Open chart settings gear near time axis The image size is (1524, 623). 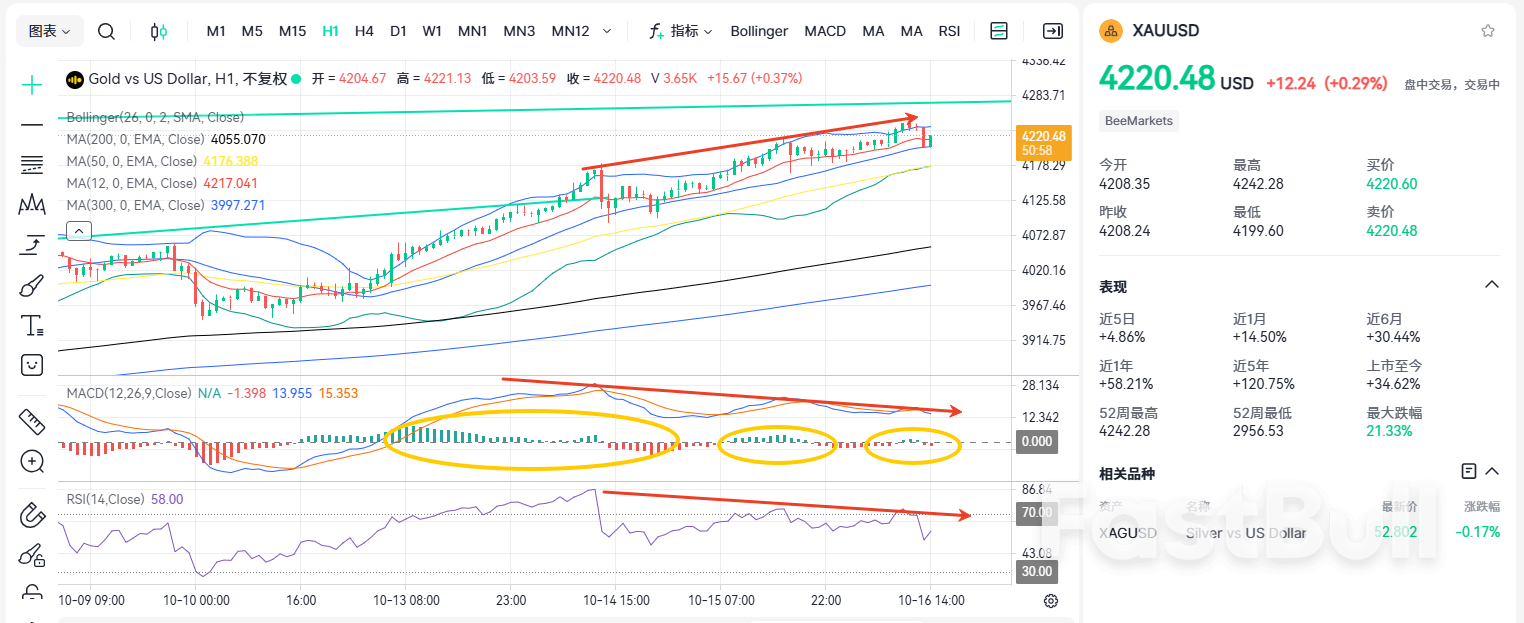(1051, 601)
